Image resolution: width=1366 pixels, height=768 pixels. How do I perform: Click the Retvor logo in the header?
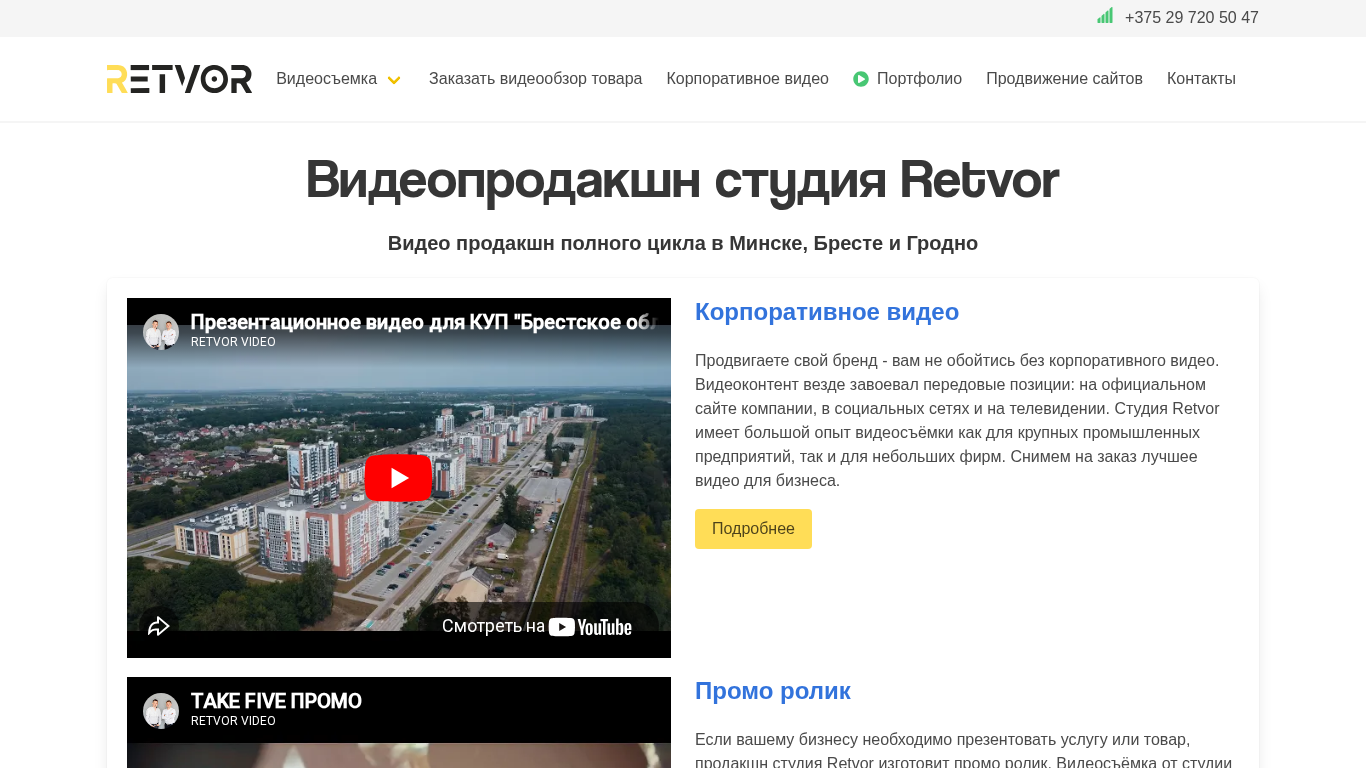(x=179, y=79)
